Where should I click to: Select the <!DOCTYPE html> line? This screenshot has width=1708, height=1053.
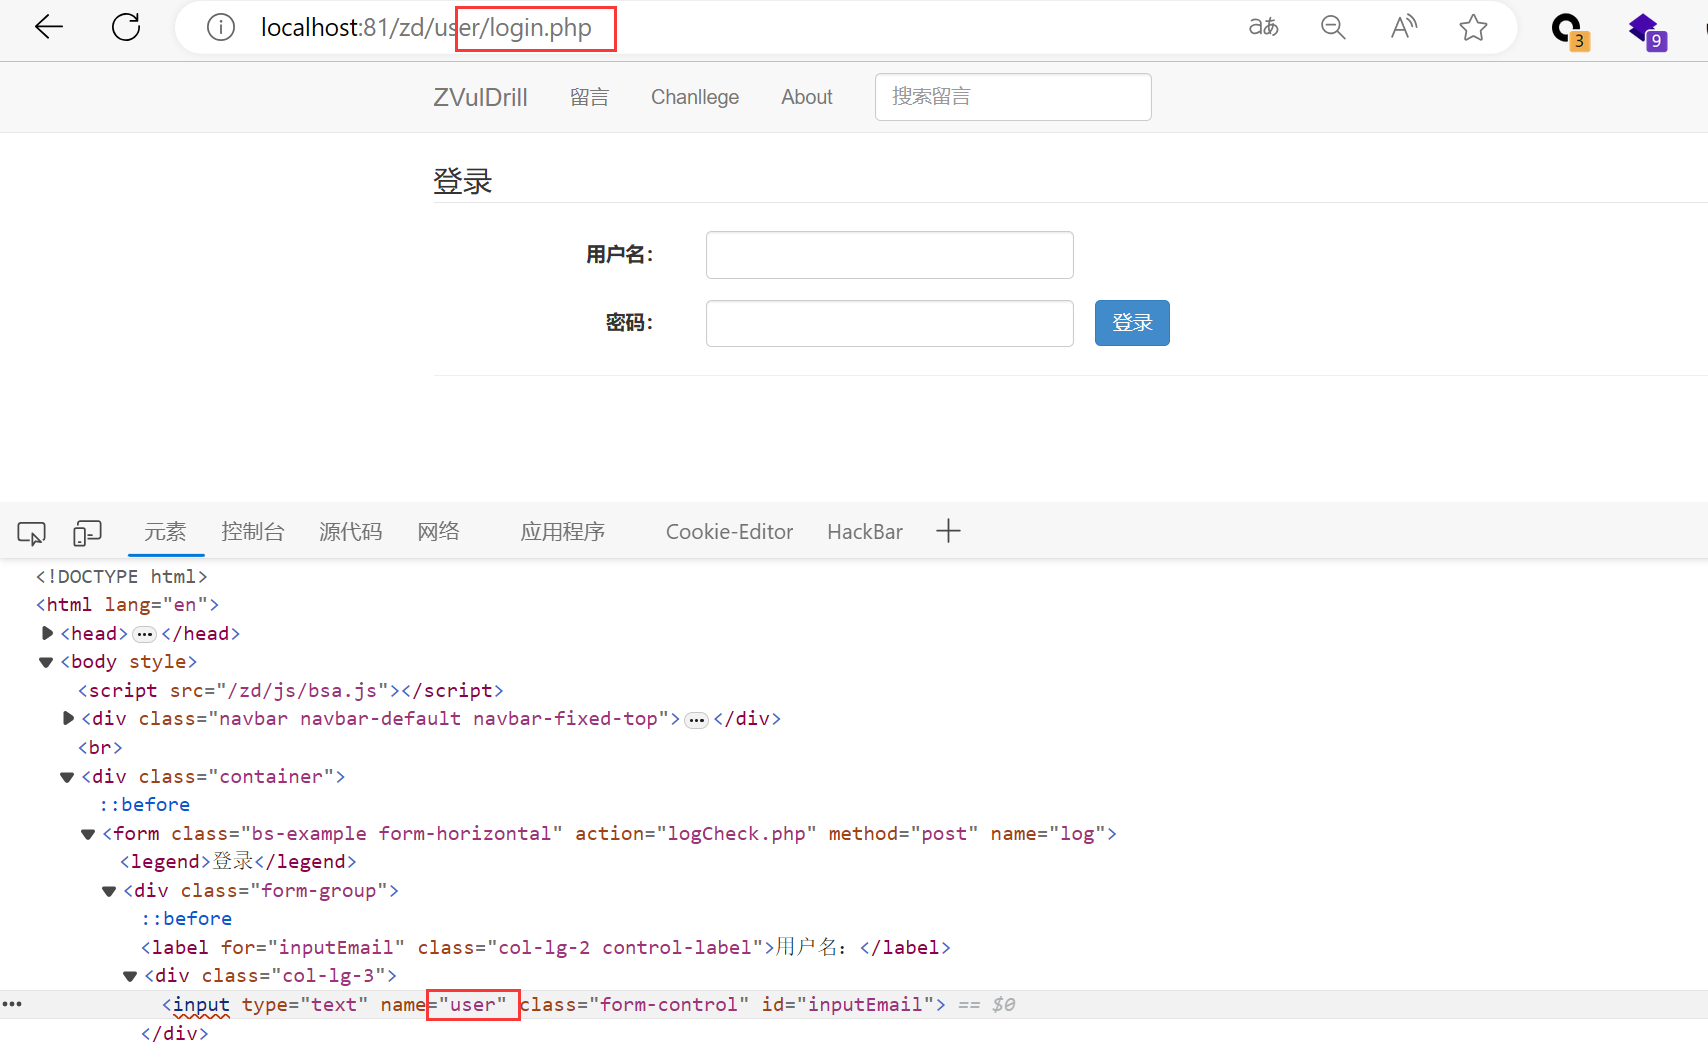click(121, 577)
